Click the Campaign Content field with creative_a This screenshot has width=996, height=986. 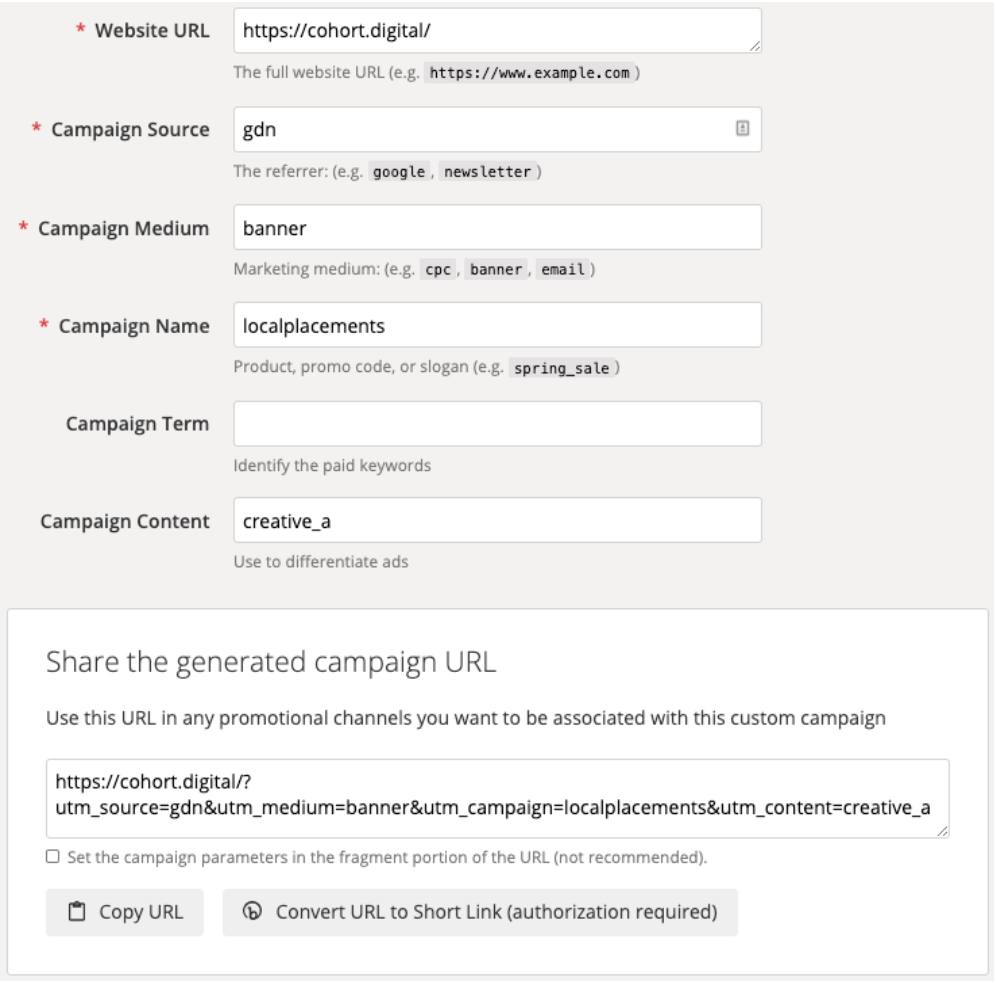click(x=497, y=520)
